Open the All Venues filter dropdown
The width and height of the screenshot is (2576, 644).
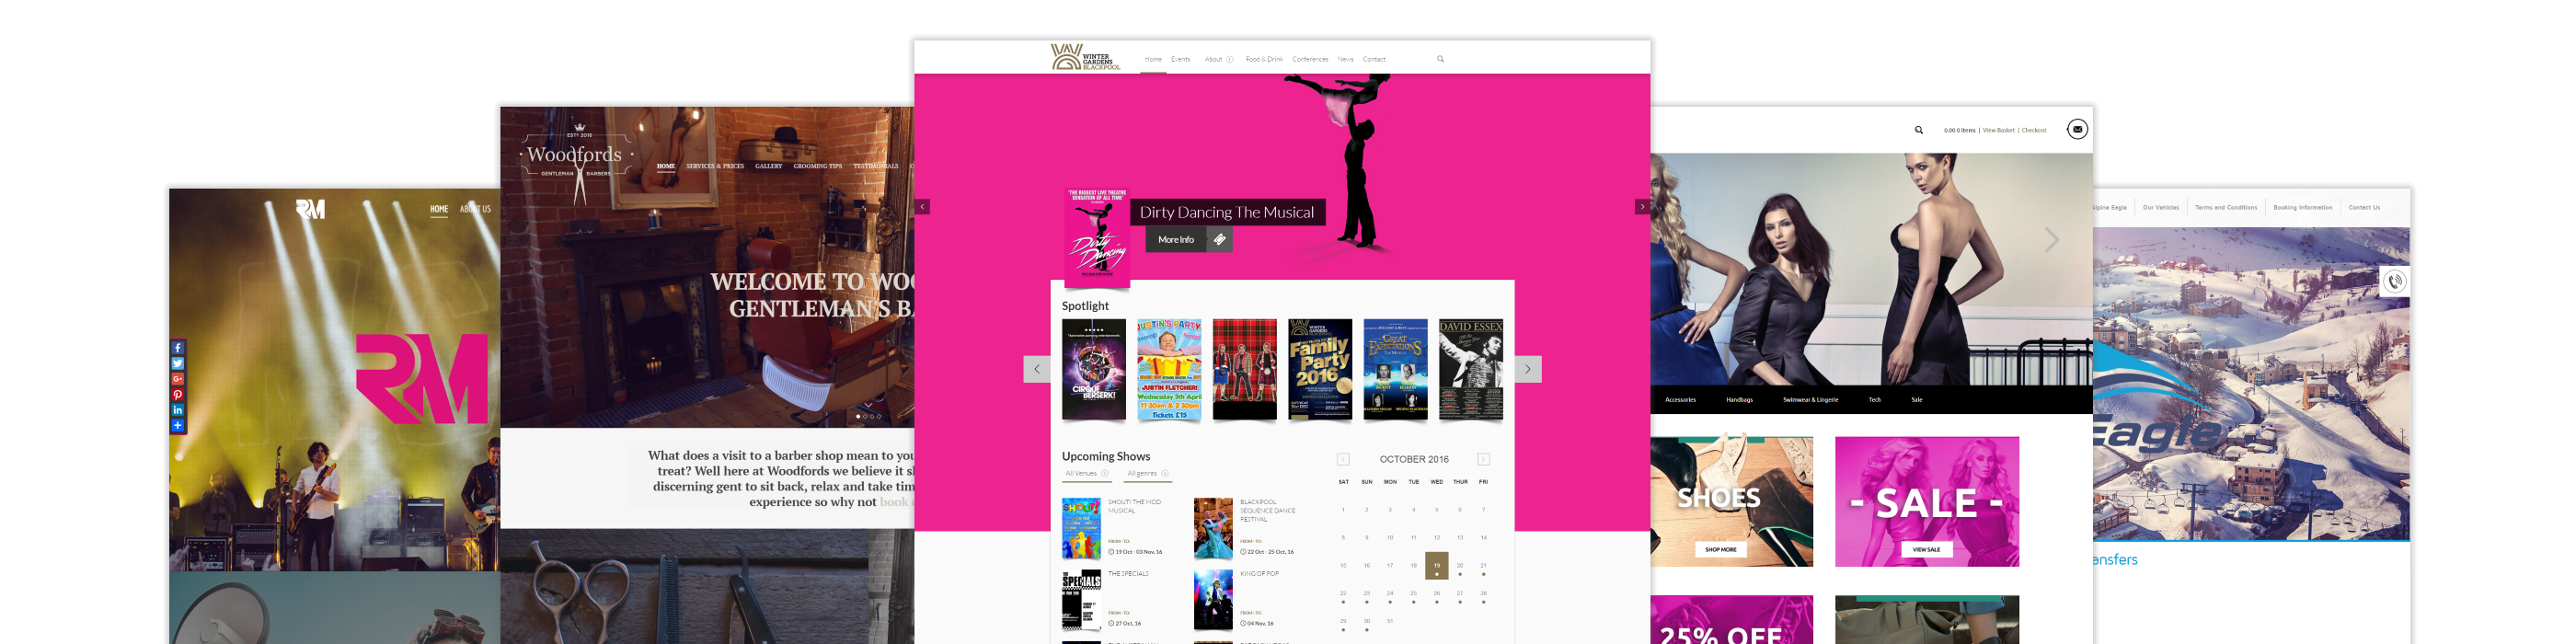pos(1086,474)
